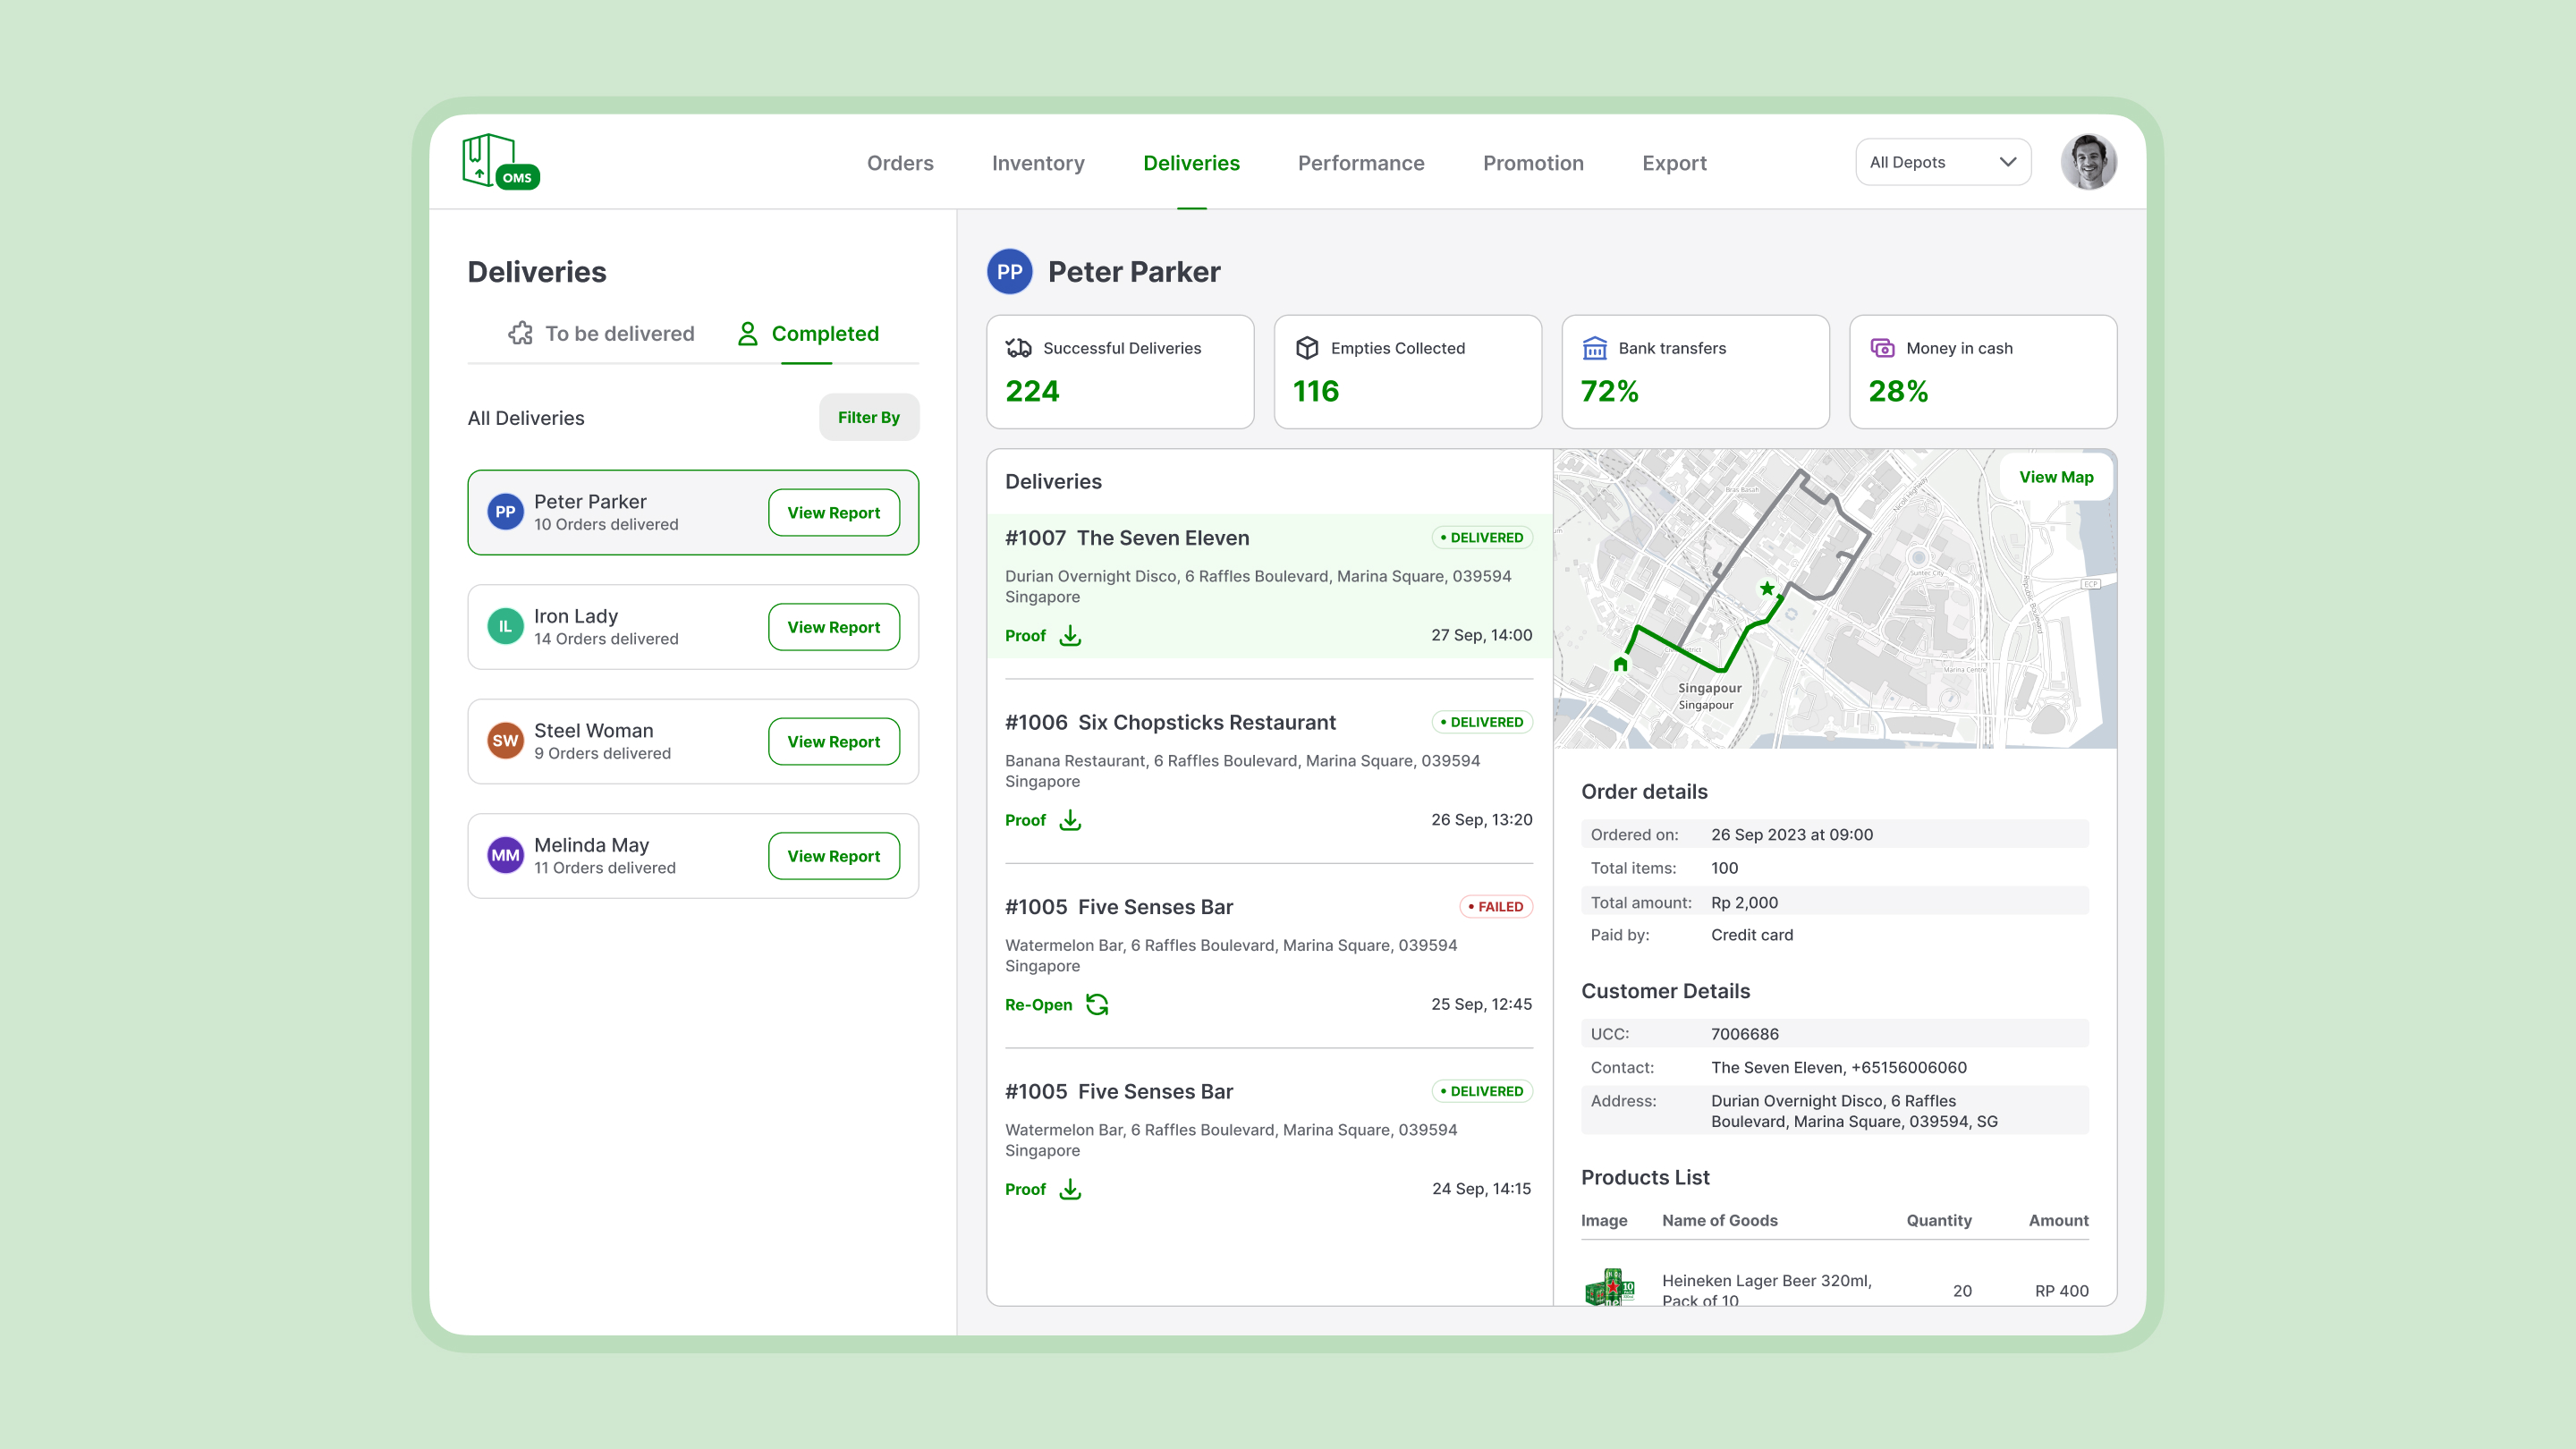View Report for Iron Lady

(x=833, y=627)
